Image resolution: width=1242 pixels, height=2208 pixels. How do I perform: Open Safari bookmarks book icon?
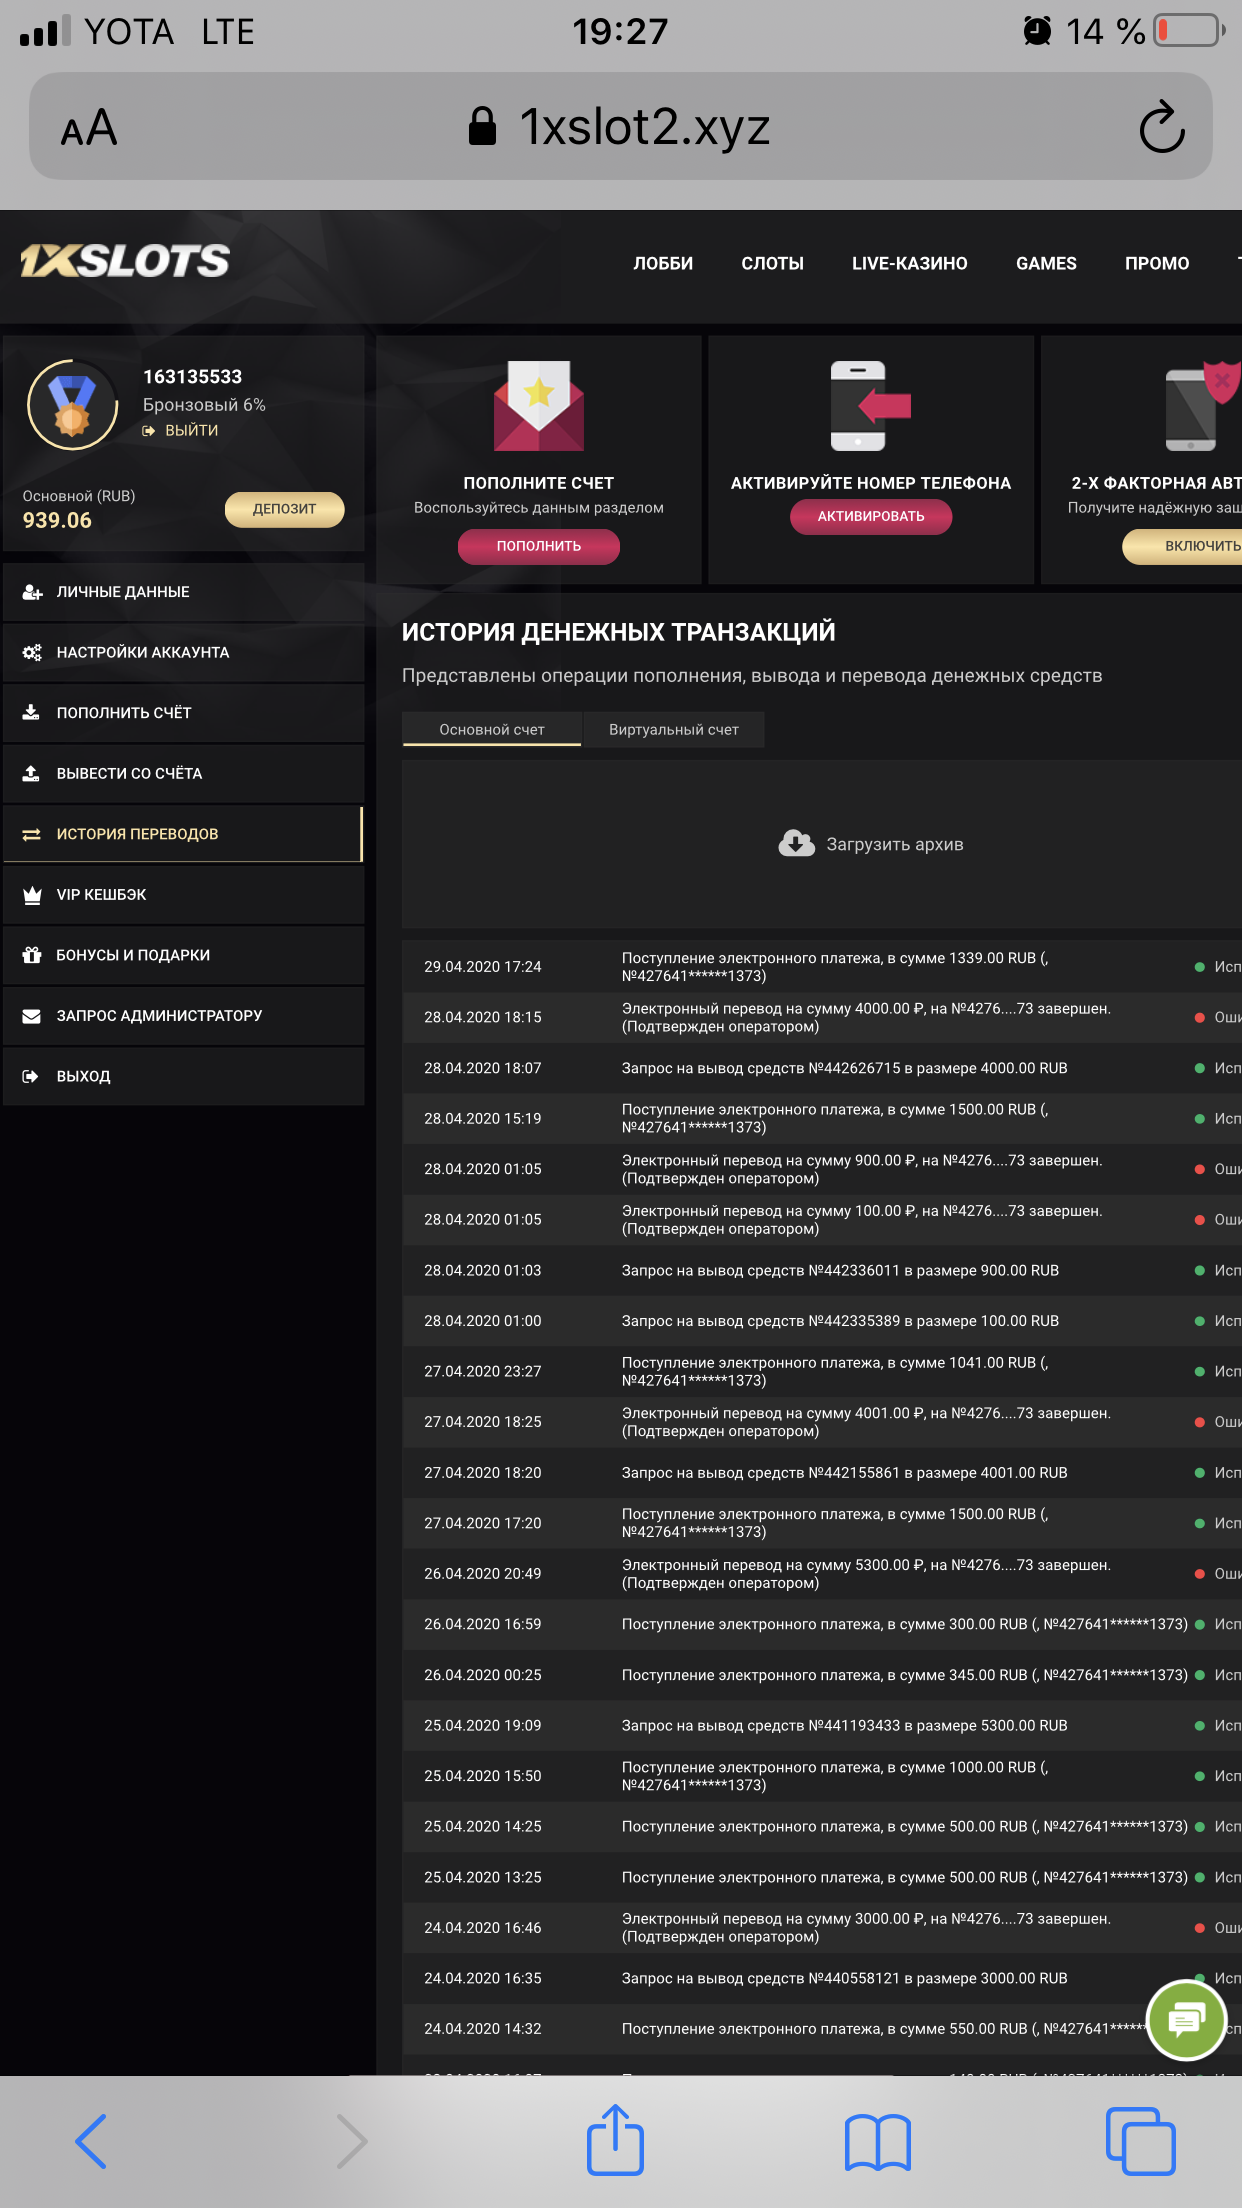tap(877, 2142)
